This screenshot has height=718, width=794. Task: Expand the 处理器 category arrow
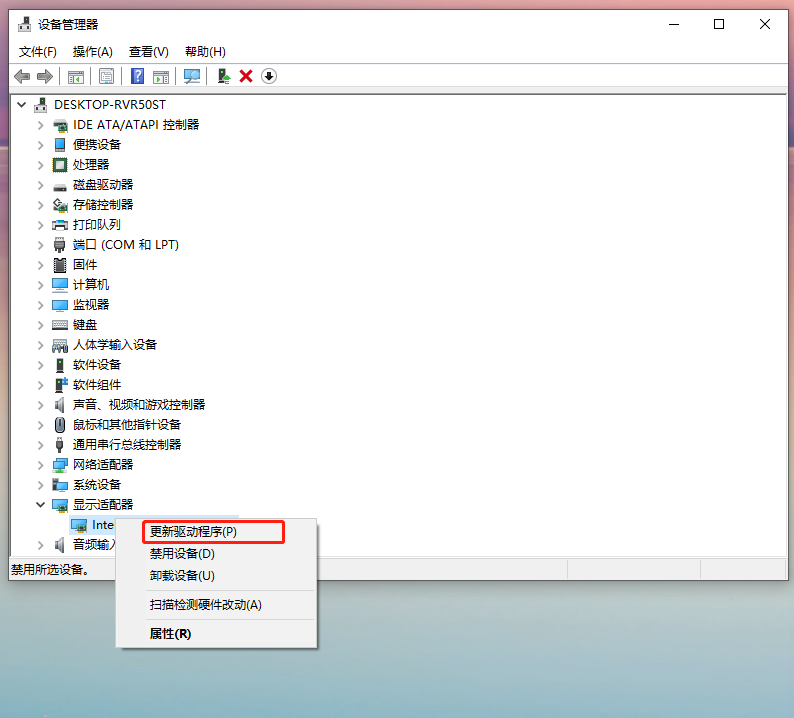[x=41, y=165]
